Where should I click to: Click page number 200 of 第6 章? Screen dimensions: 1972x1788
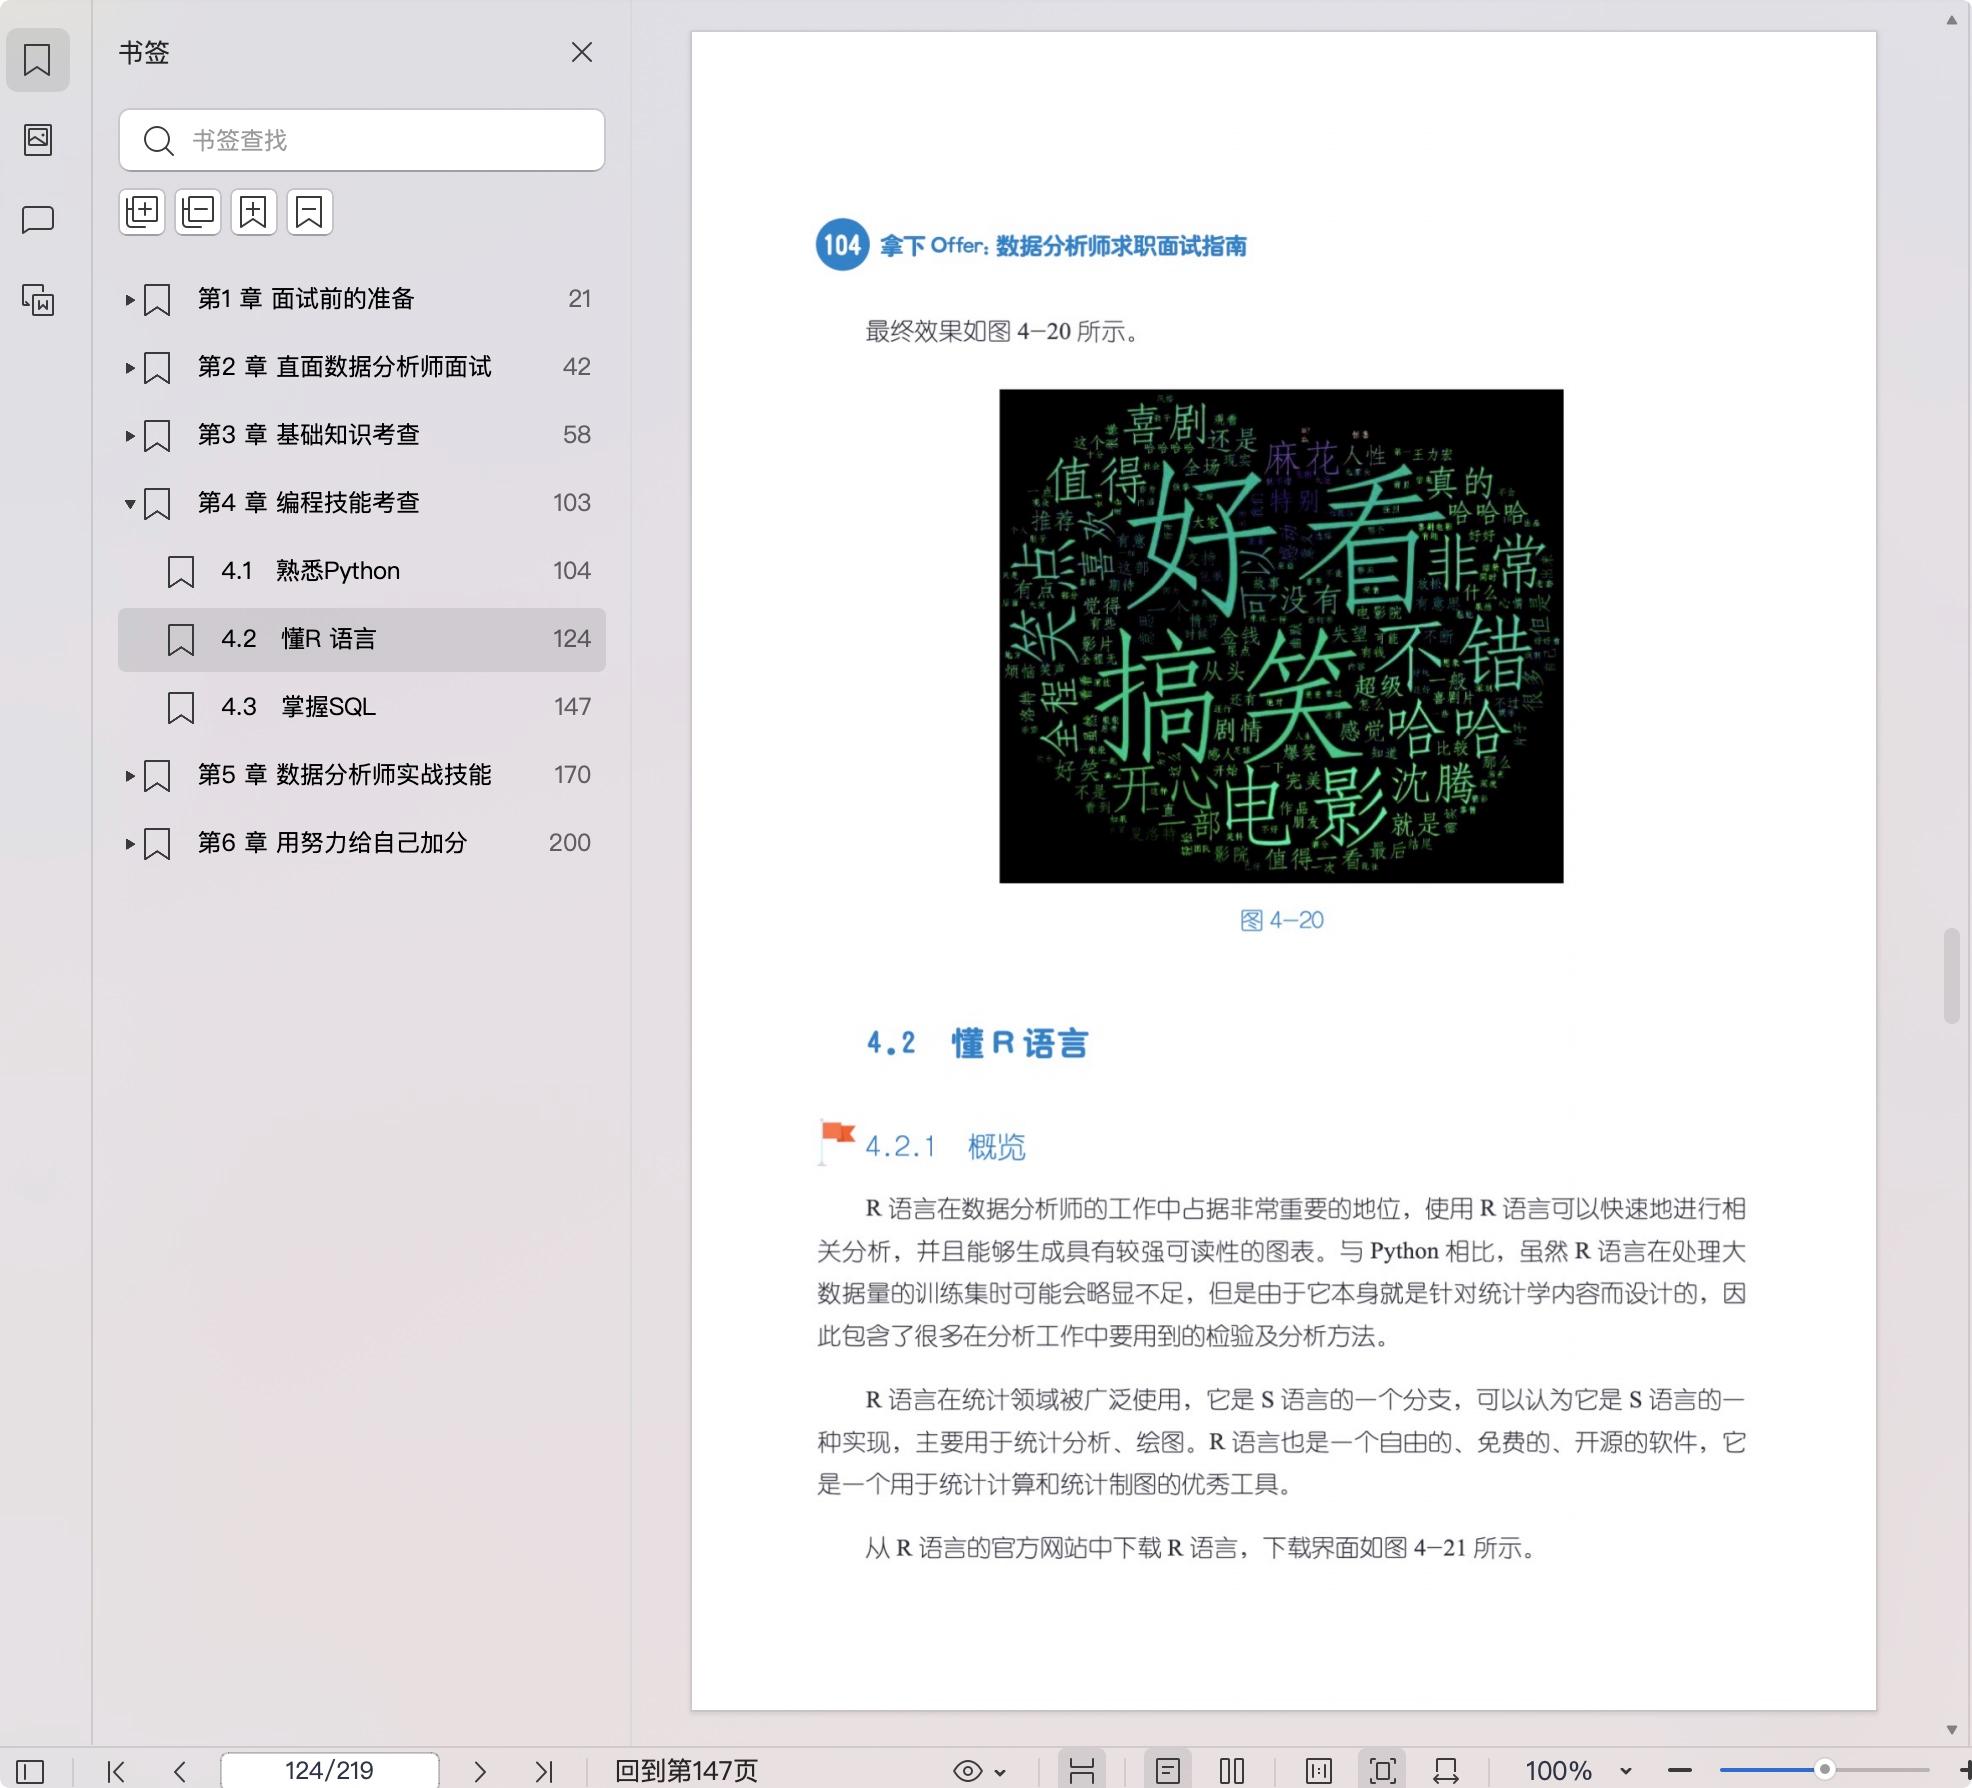[x=570, y=843]
